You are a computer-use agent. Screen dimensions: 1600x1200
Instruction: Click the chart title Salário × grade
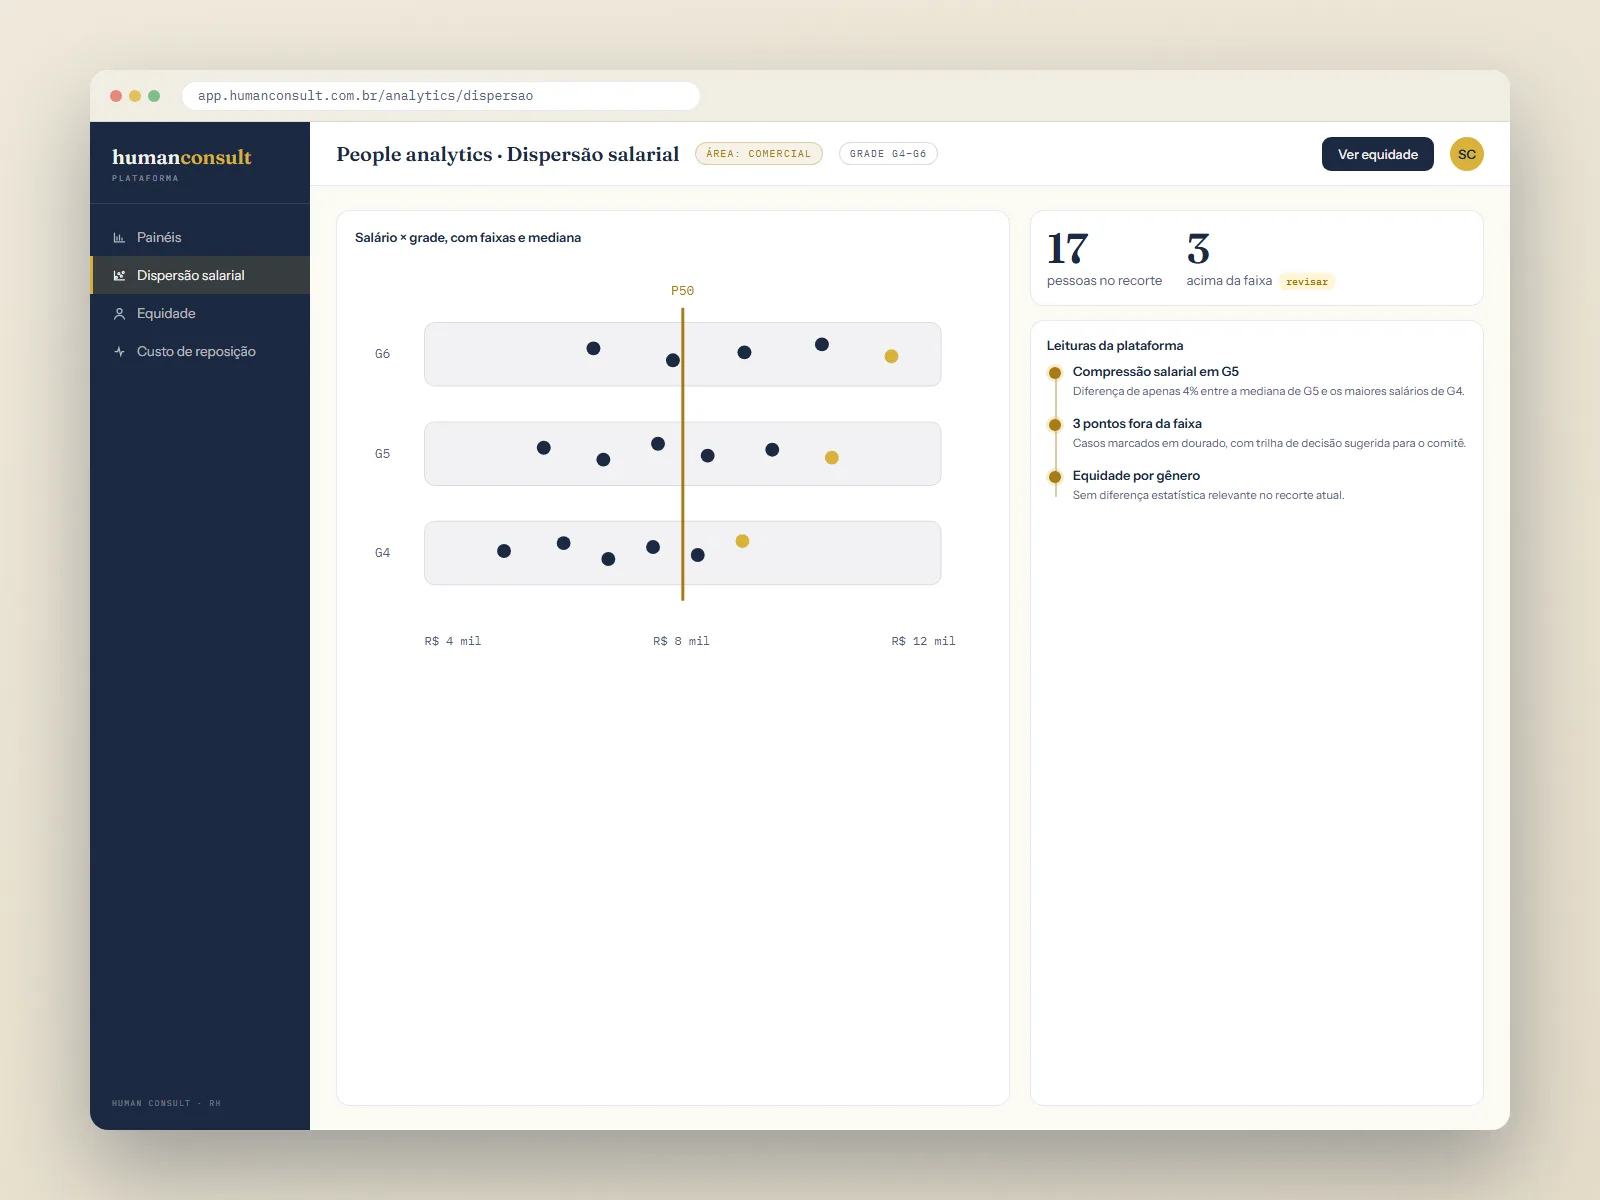[468, 238]
